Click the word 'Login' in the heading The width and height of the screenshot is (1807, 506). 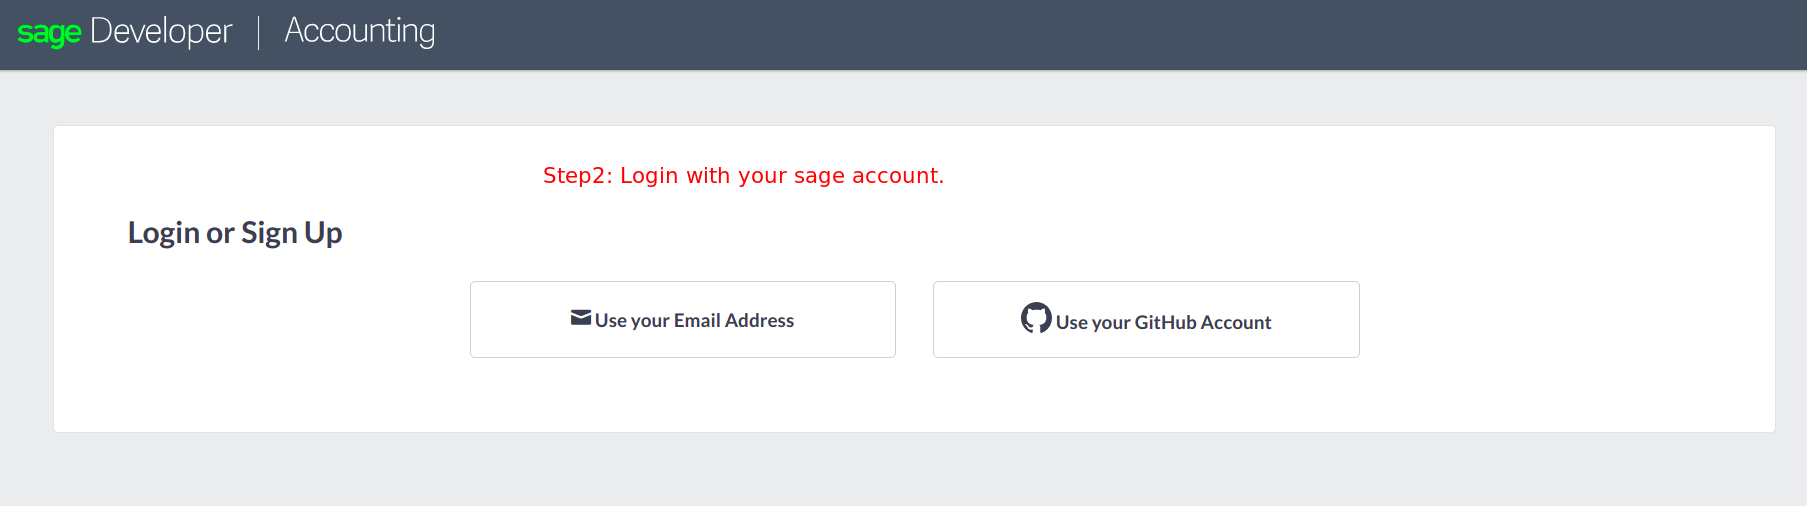[x=164, y=233]
